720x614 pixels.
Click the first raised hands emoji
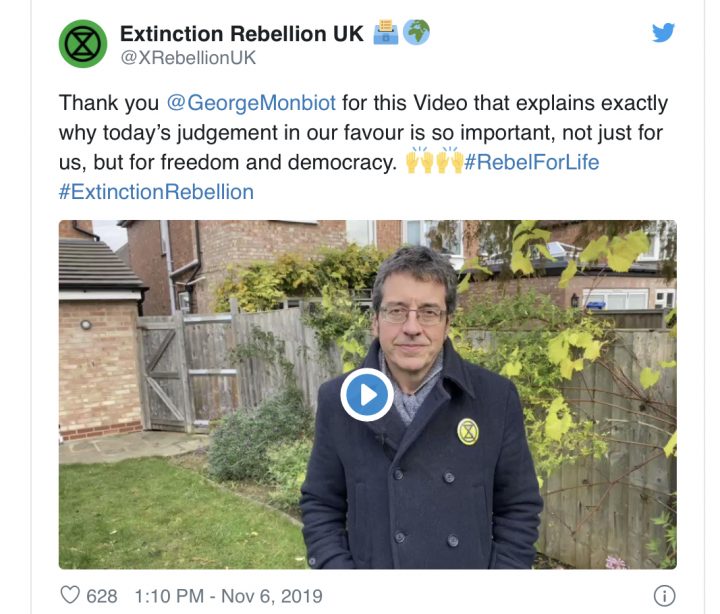pyautogui.click(x=420, y=160)
